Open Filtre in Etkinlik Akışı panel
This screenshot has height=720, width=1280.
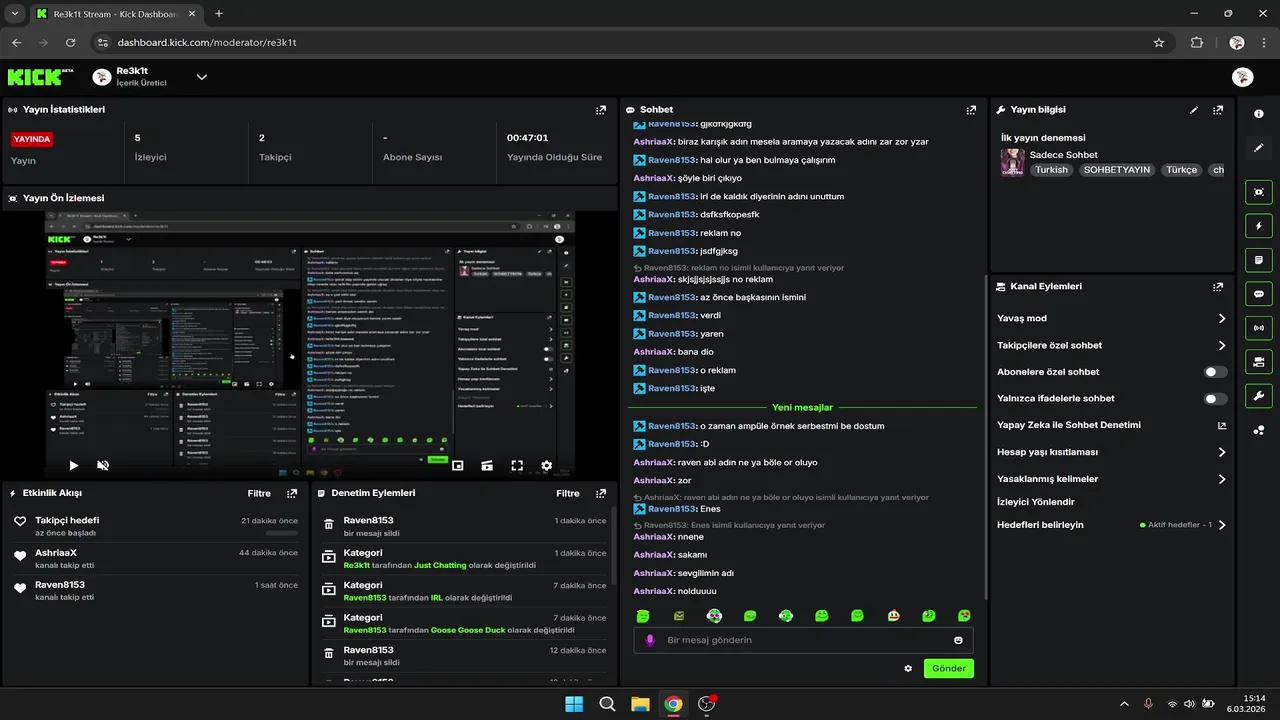point(259,493)
